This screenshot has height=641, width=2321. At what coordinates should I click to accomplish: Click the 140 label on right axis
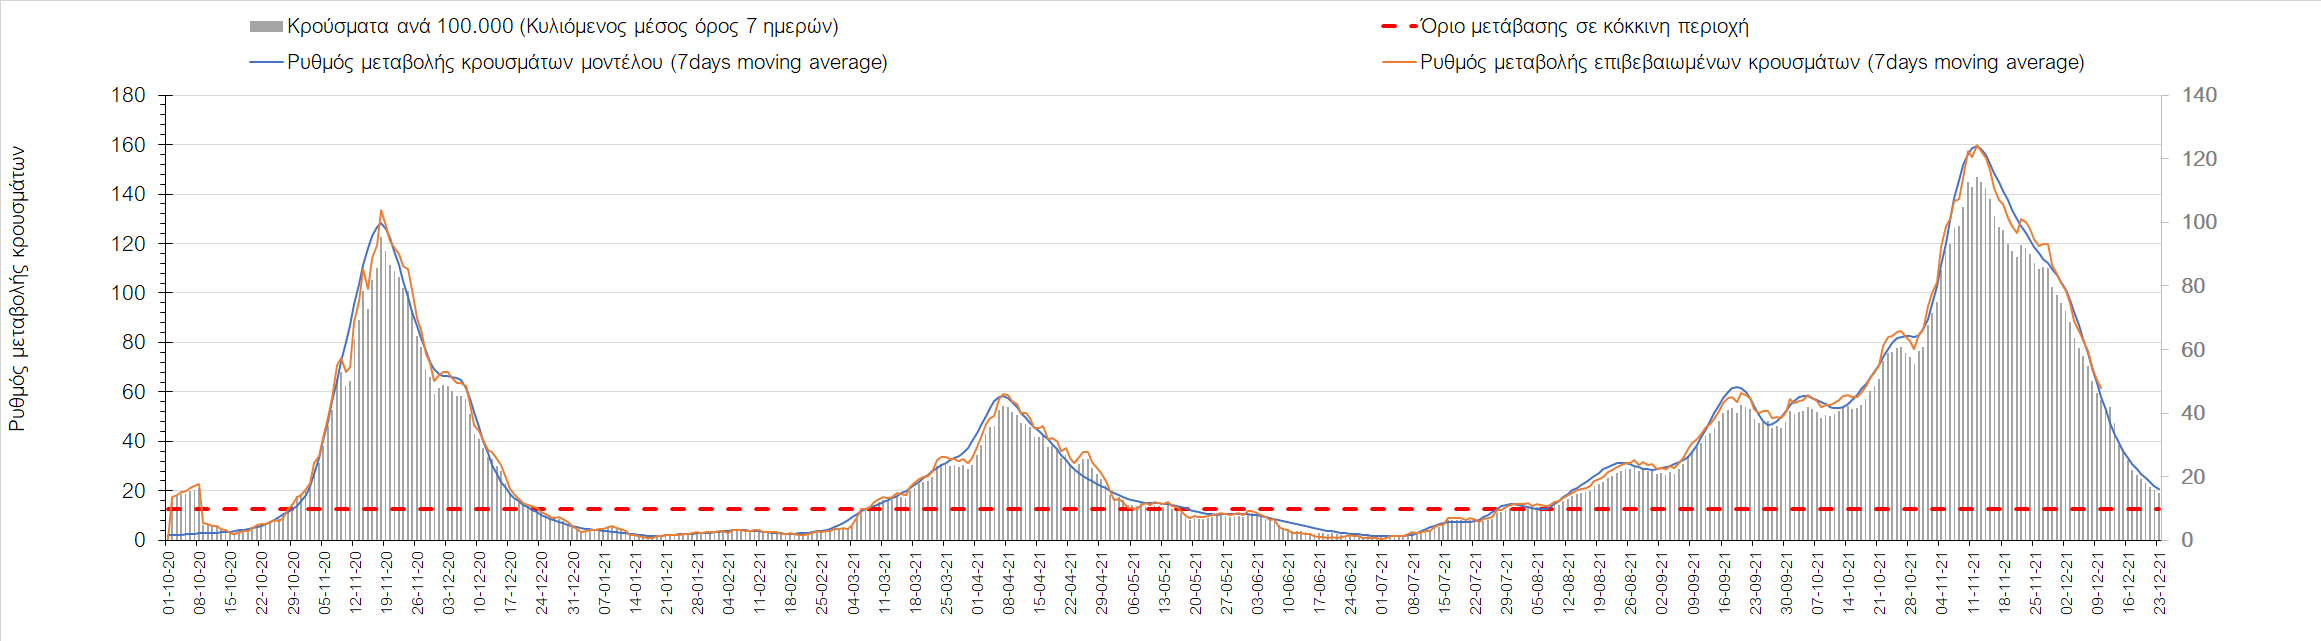coord(2199,96)
